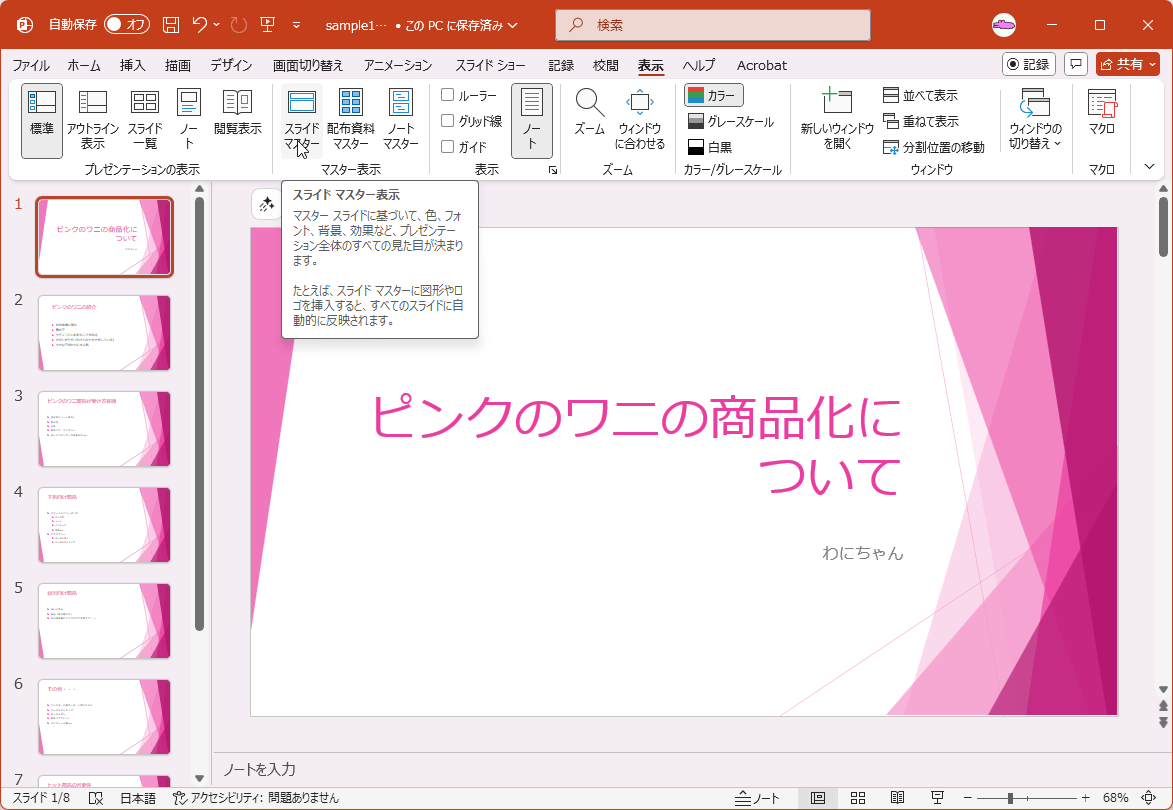Screen dimensions: 1173x810
Task: Toggle the 自動保存 autosave switch
Action: (126, 25)
